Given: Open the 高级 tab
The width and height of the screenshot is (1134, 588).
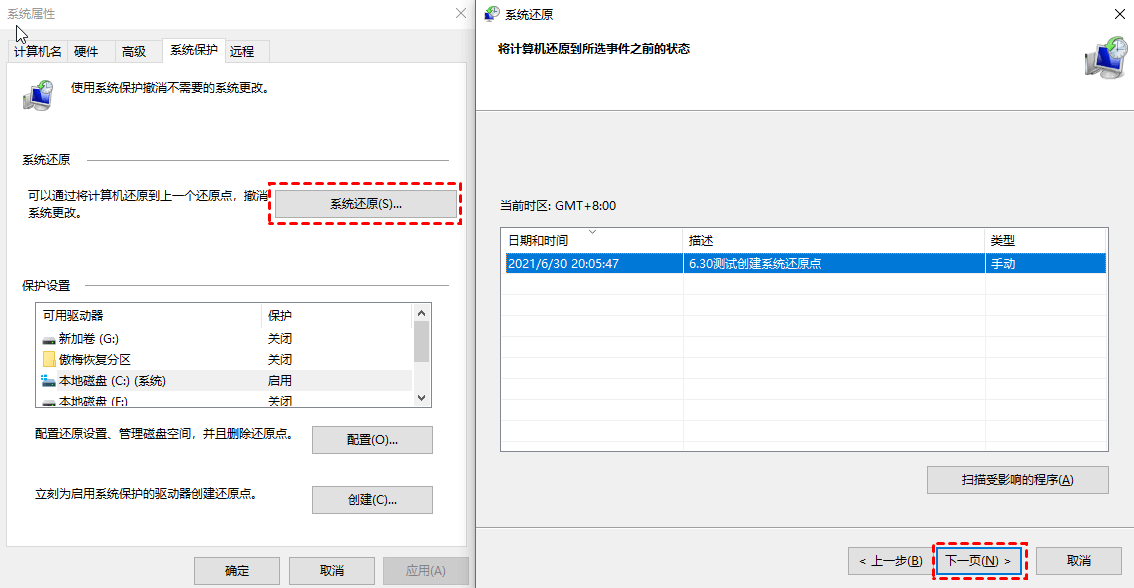Looking at the screenshot, I should (133, 51).
